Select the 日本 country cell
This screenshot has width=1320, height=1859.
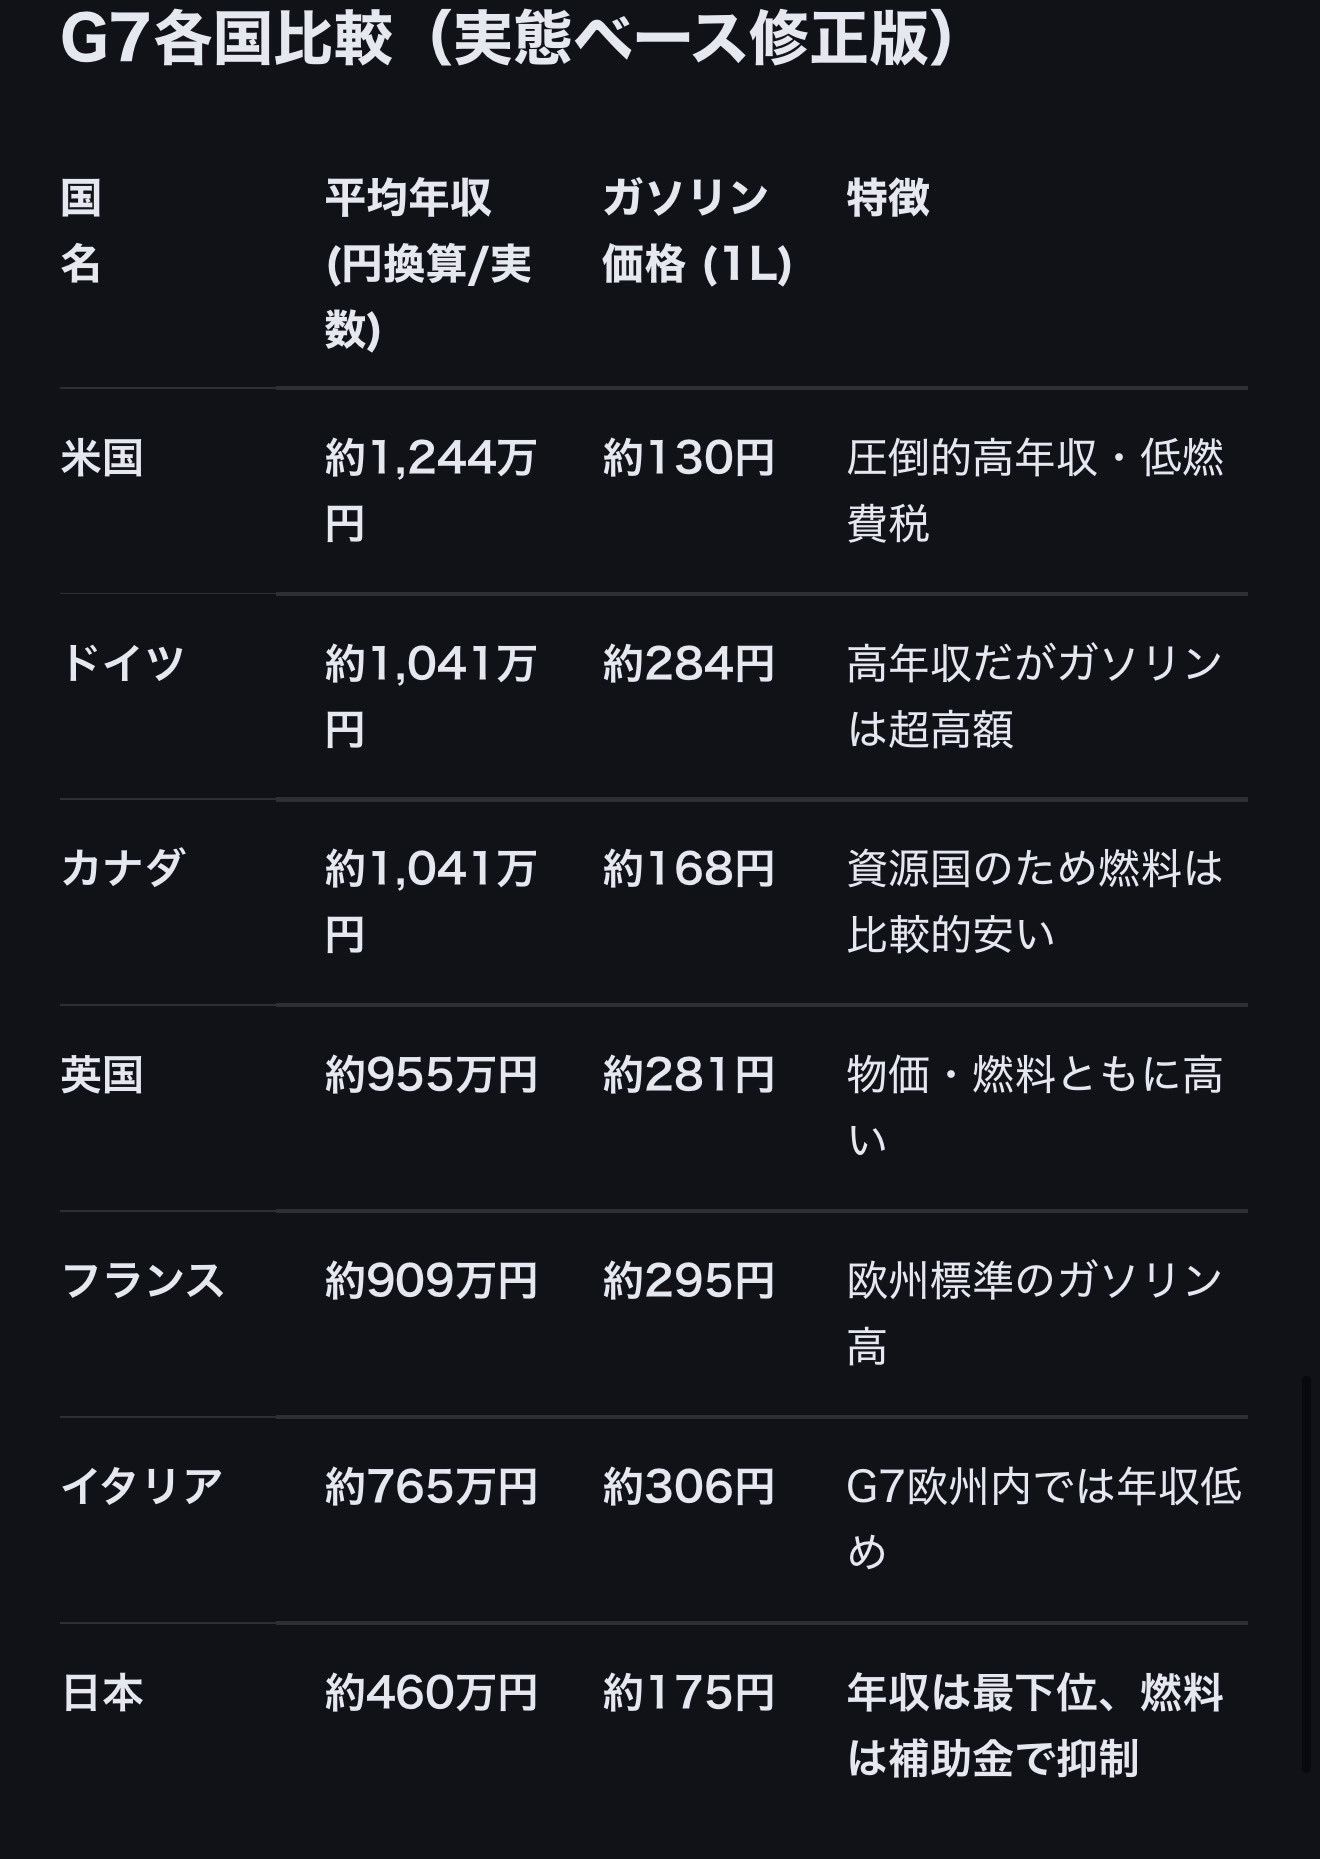(x=102, y=1693)
